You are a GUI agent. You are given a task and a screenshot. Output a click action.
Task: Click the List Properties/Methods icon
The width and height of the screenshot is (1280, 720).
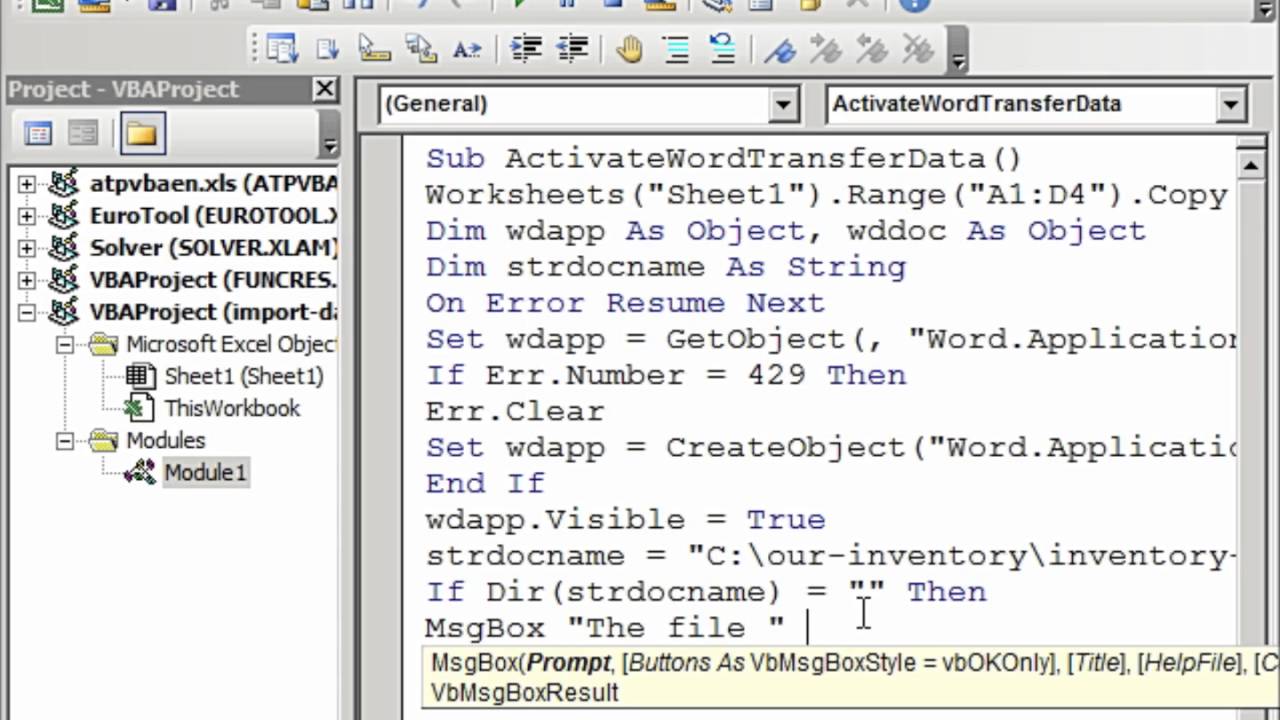(x=283, y=49)
